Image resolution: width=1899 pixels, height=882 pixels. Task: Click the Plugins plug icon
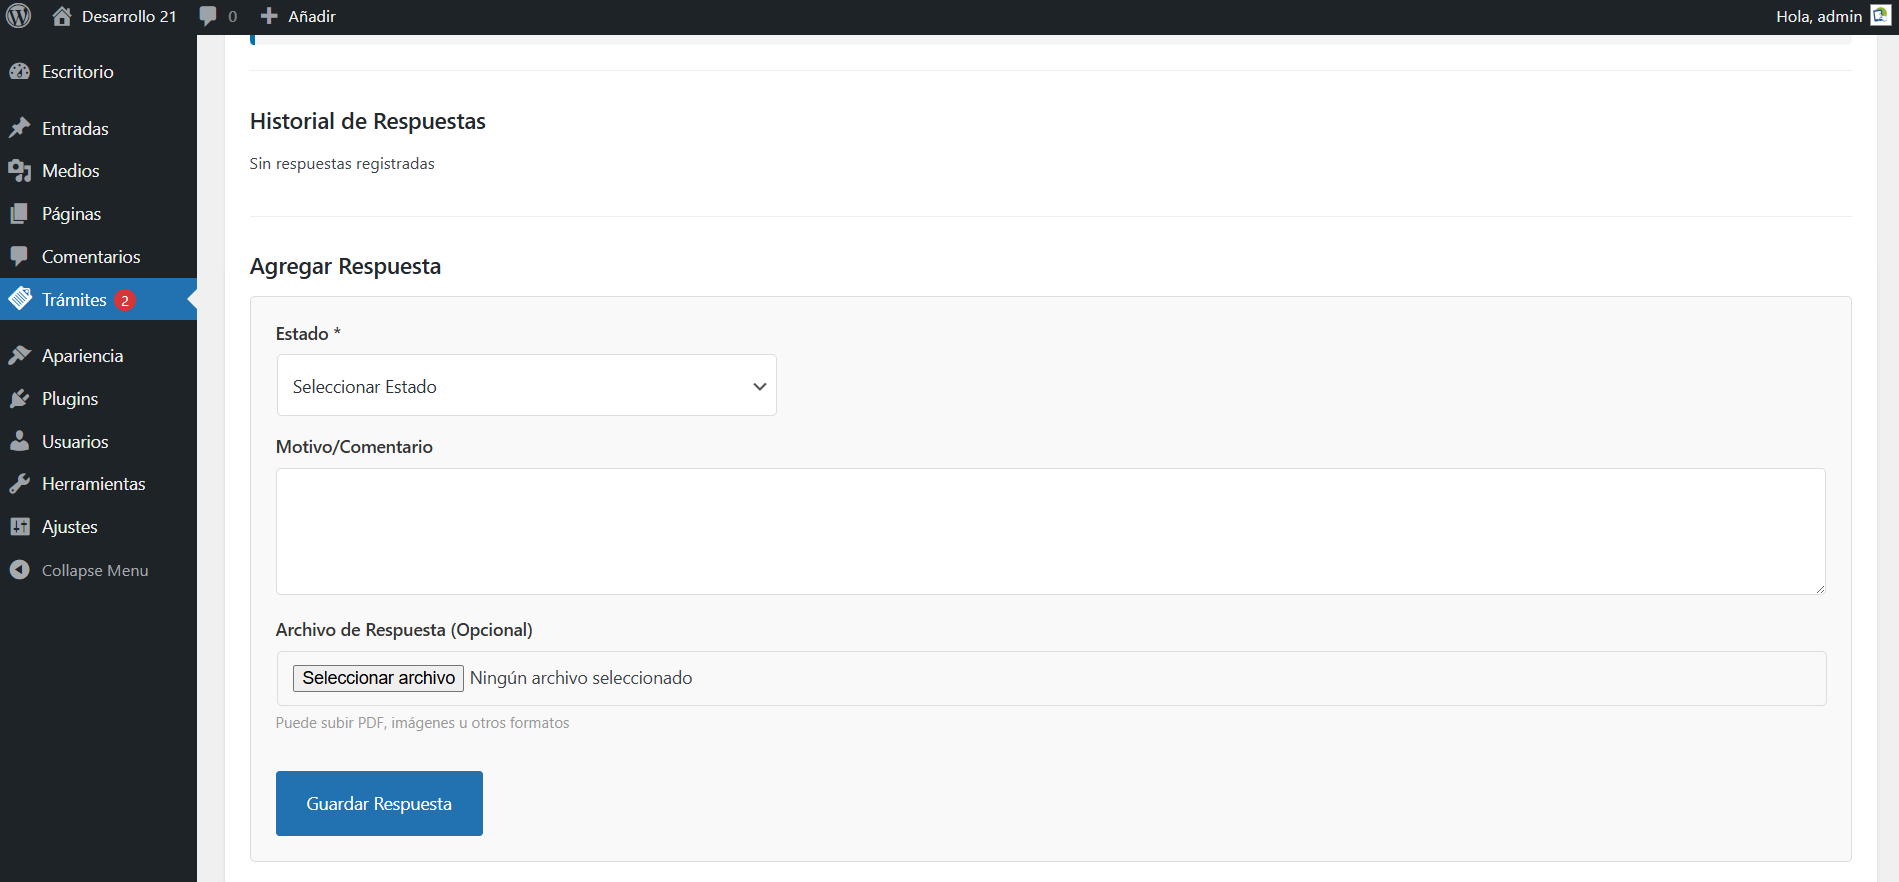(x=19, y=399)
